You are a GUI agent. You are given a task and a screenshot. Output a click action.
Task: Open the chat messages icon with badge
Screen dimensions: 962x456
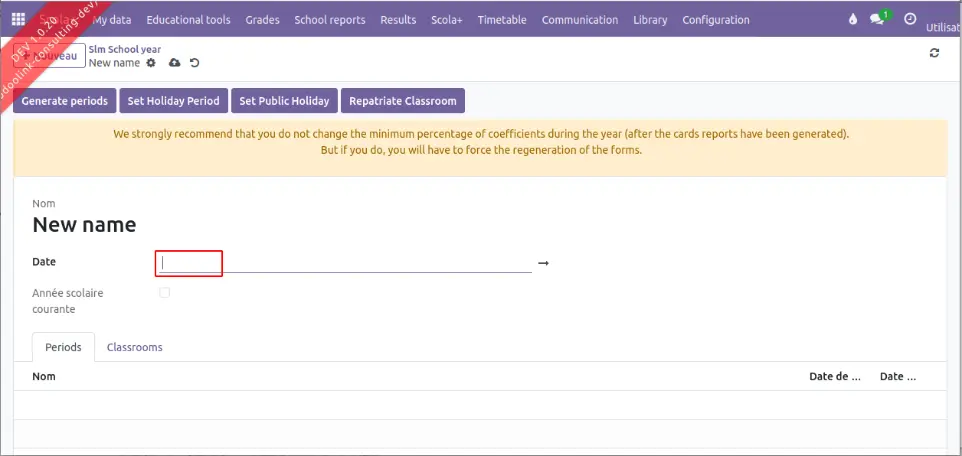click(x=878, y=20)
